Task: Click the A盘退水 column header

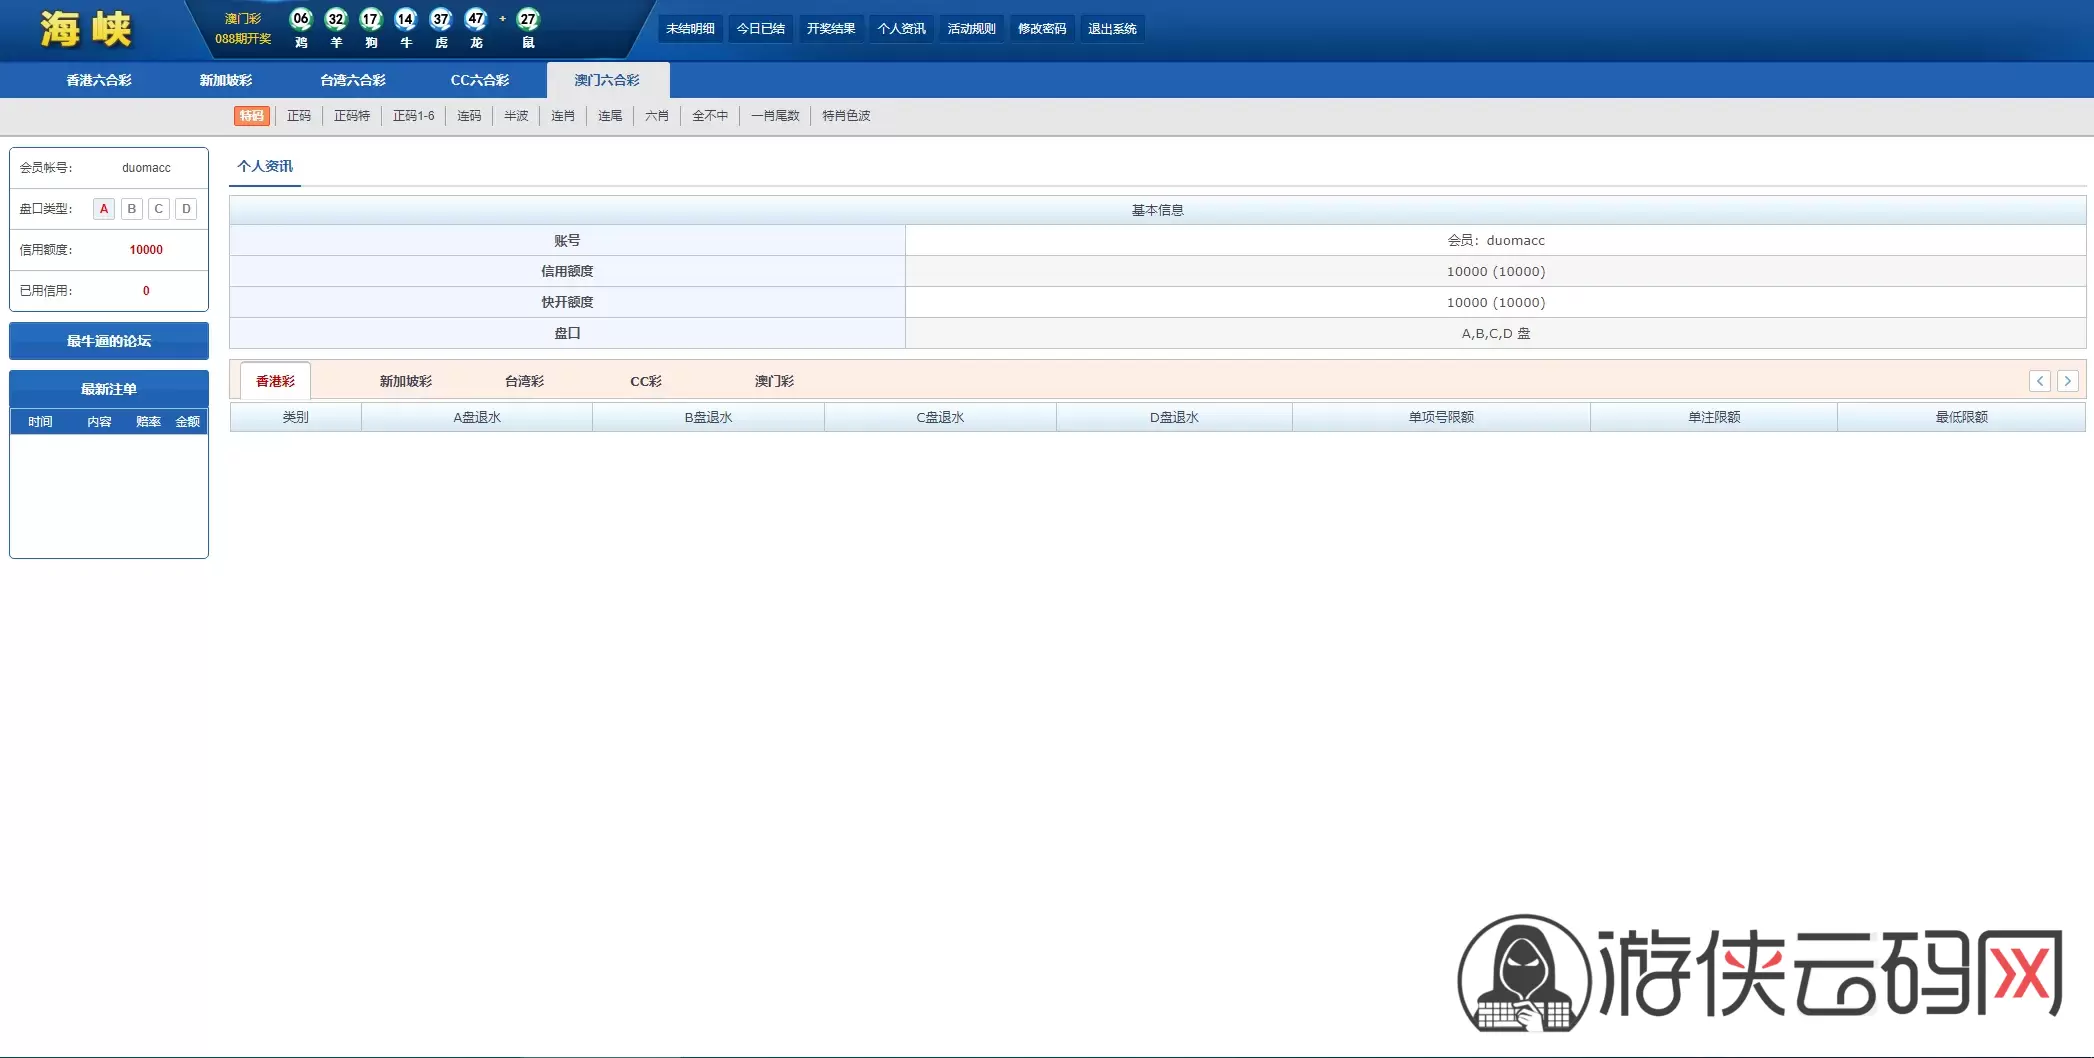Action: tap(477, 417)
